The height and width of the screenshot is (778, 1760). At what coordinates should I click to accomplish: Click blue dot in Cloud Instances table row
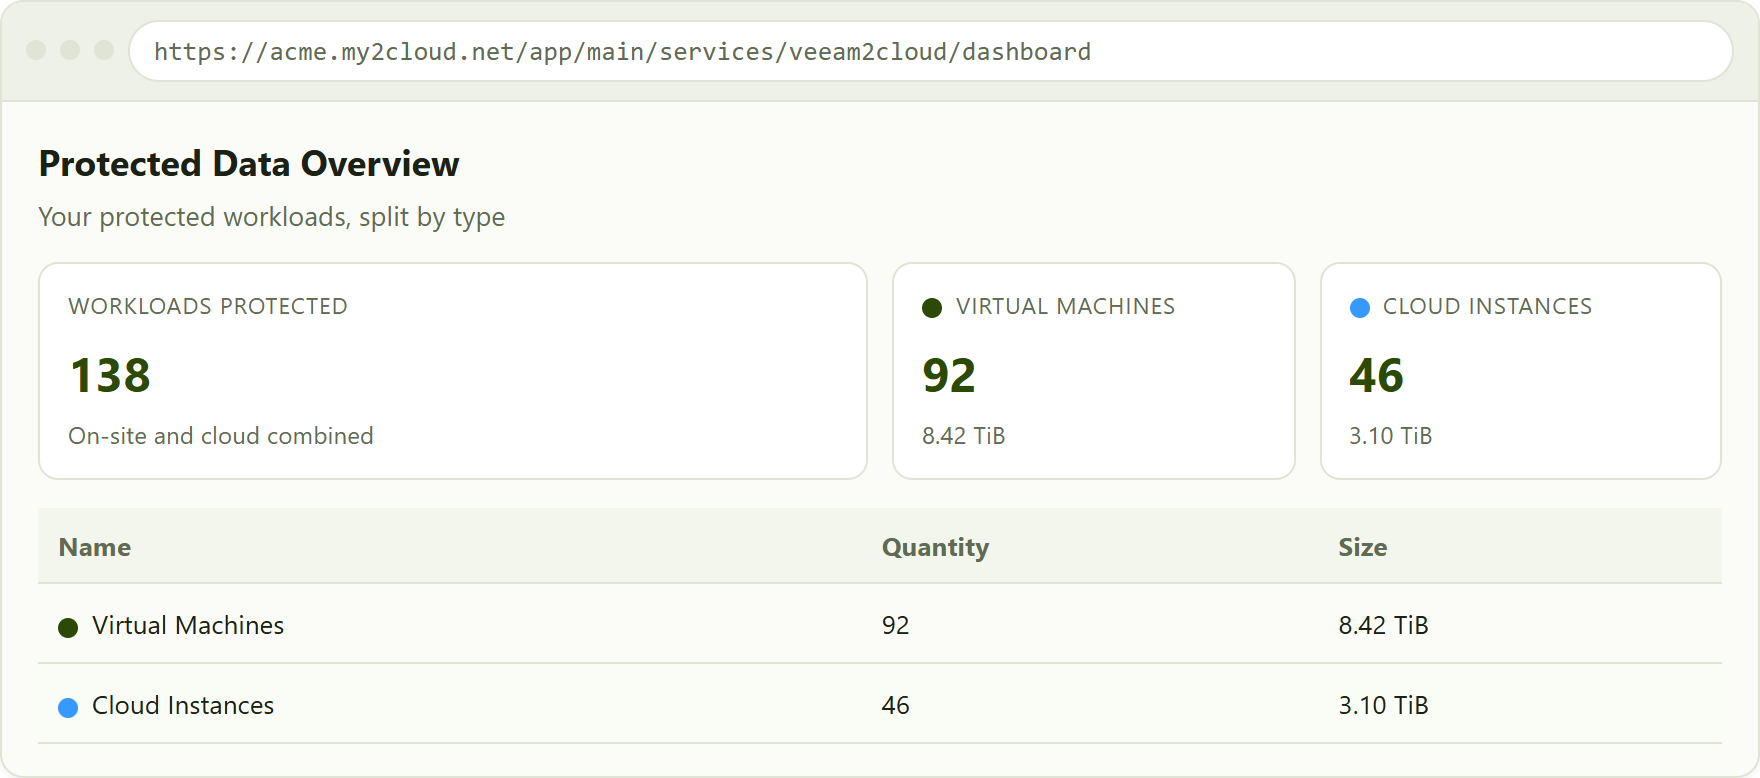68,708
